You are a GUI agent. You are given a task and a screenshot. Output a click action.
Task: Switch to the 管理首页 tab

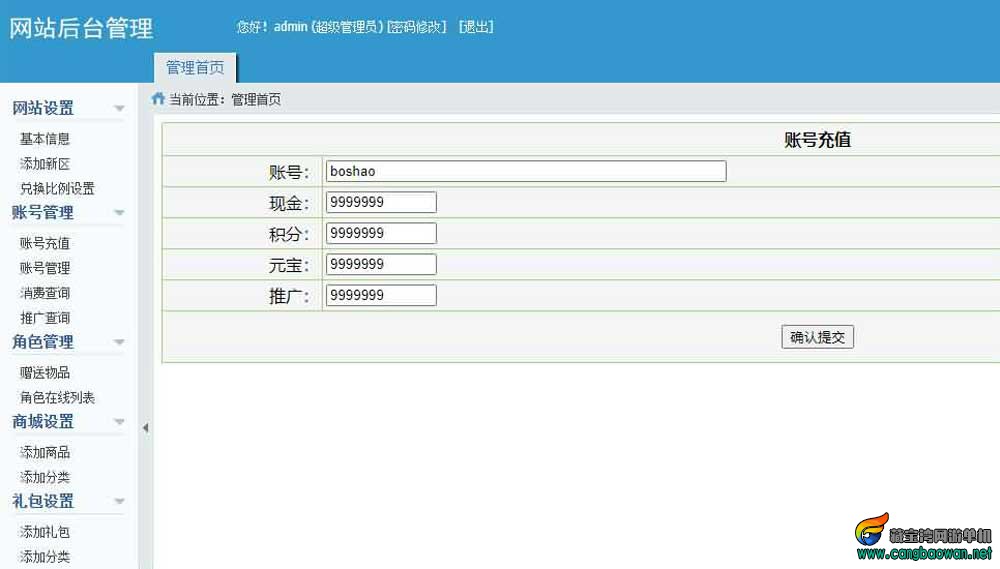tap(195, 68)
